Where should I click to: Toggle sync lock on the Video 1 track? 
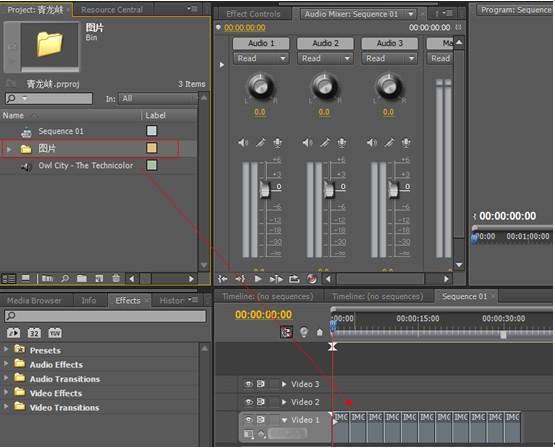261,420
